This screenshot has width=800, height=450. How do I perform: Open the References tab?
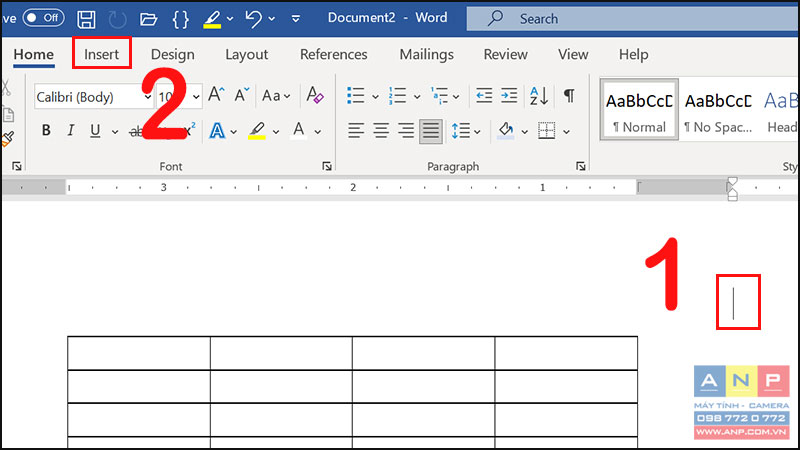[334, 55]
